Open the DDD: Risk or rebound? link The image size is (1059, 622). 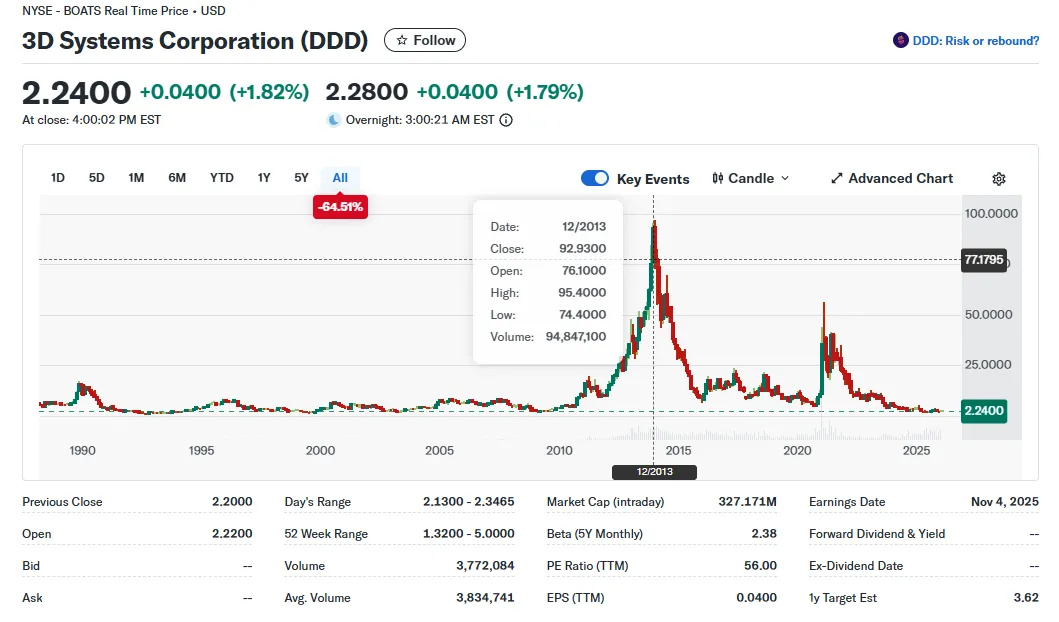pyautogui.click(x=975, y=41)
